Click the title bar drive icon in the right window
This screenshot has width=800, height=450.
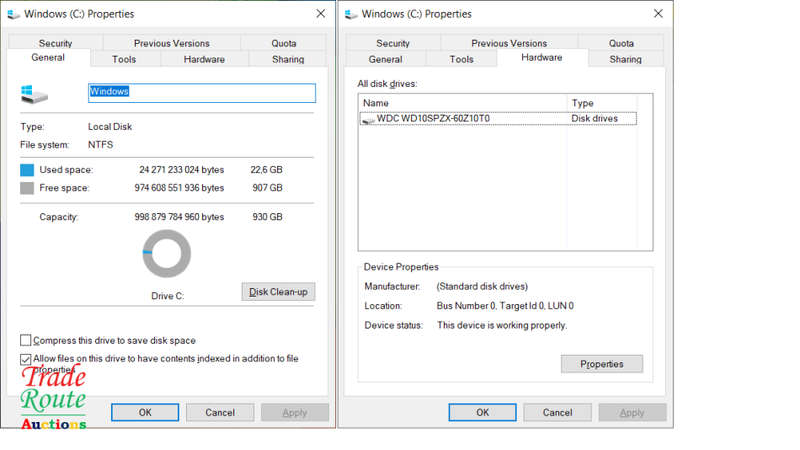351,14
